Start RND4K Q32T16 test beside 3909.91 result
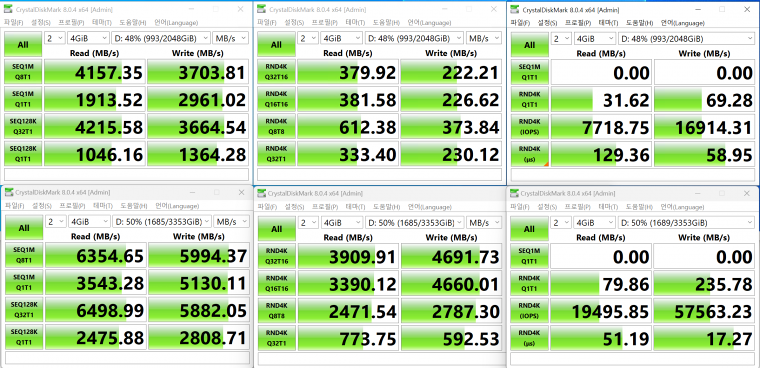 coord(276,256)
